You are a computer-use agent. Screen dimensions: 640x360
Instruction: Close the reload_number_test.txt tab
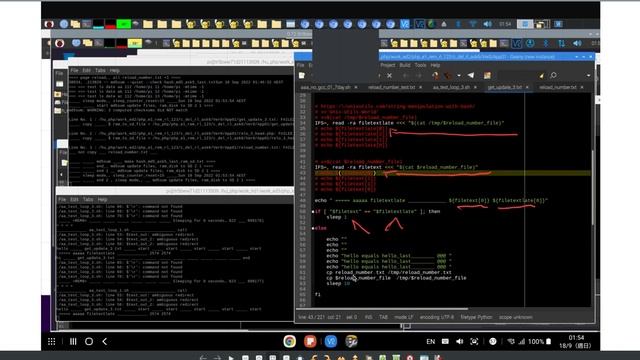point(420,87)
